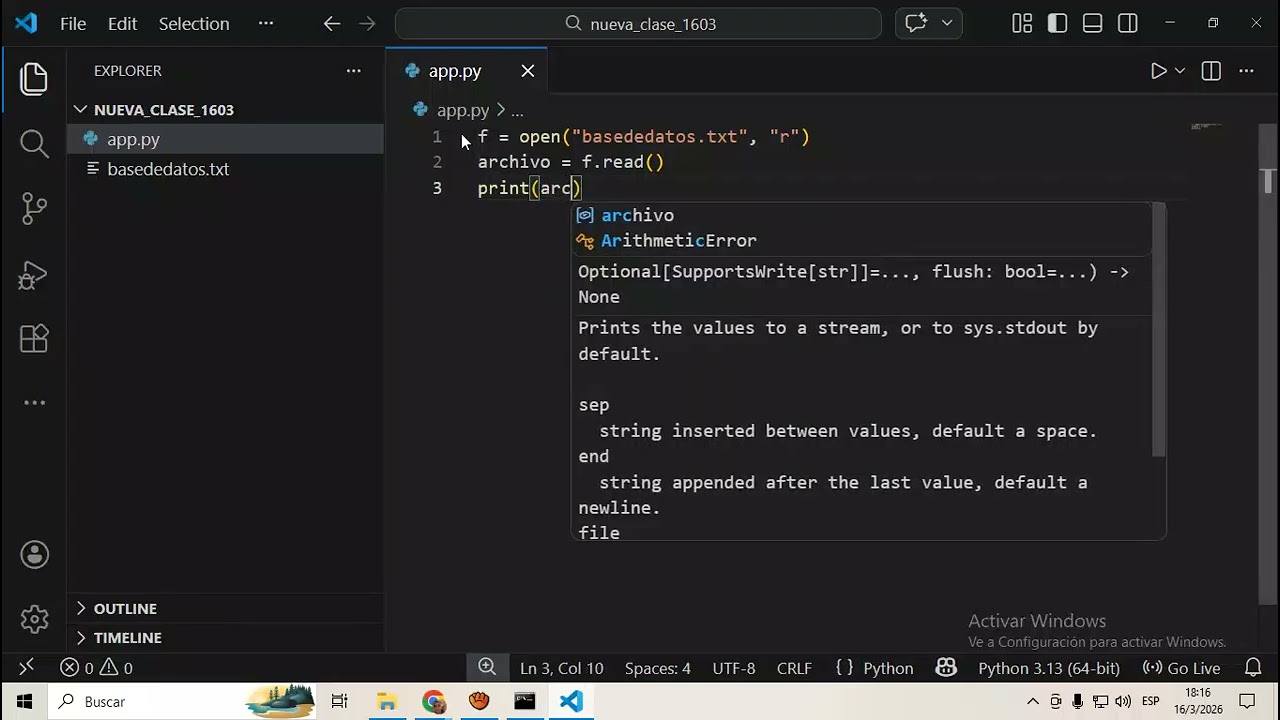Change line endings via CRLF
Image resolution: width=1280 pixels, height=720 pixels.
[x=794, y=668]
